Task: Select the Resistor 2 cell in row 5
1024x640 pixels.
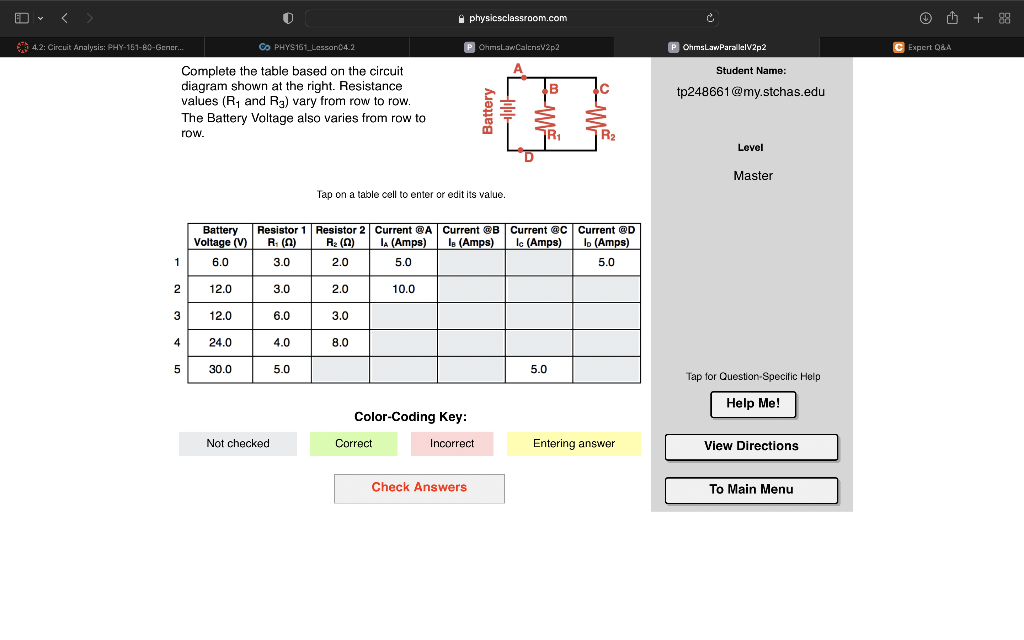Action: pos(340,369)
